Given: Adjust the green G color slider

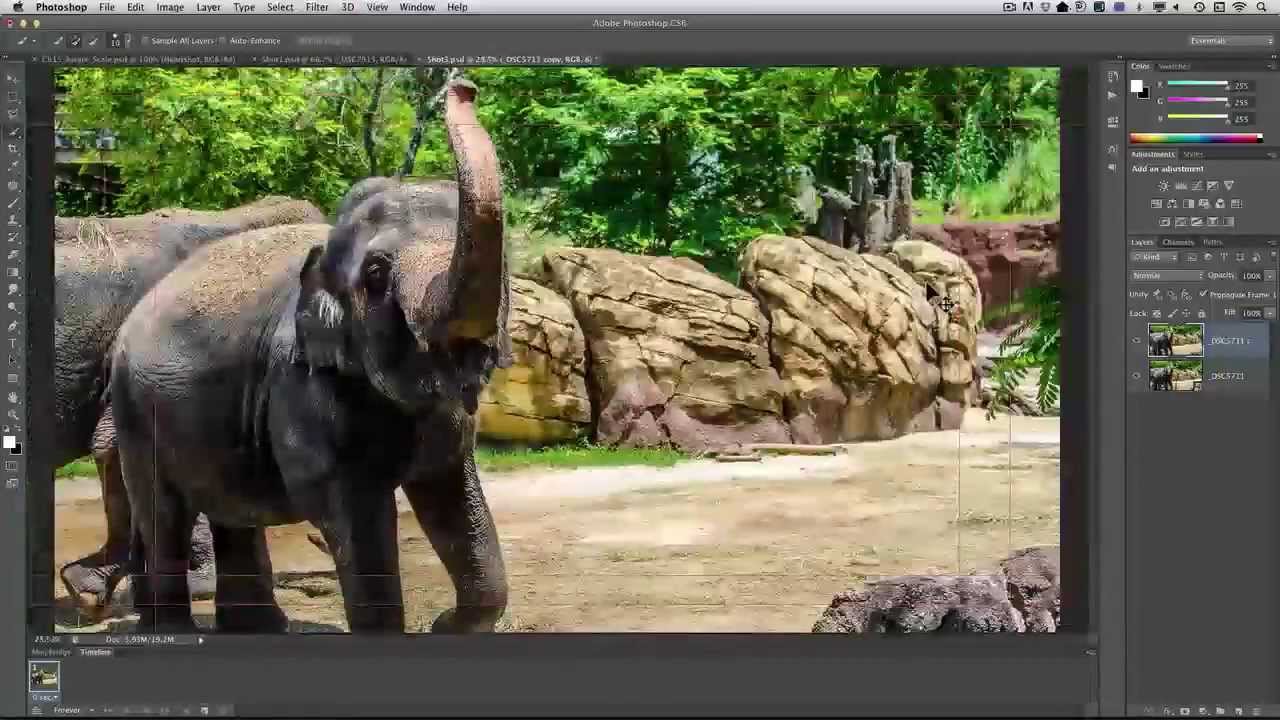Looking at the screenshot, I should (1197, 102).
